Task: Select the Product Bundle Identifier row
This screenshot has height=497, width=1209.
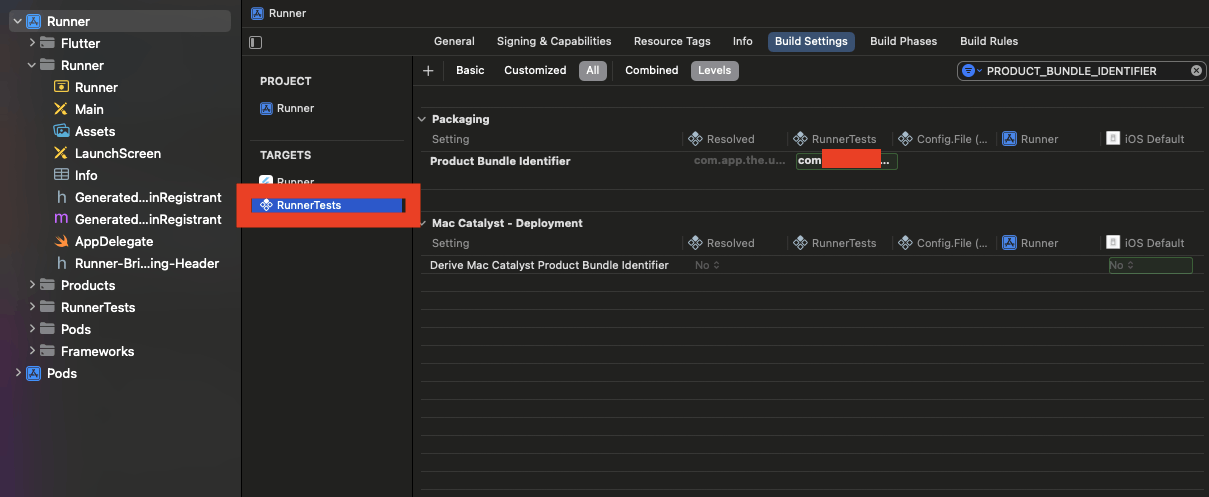Action: (811, 161)
